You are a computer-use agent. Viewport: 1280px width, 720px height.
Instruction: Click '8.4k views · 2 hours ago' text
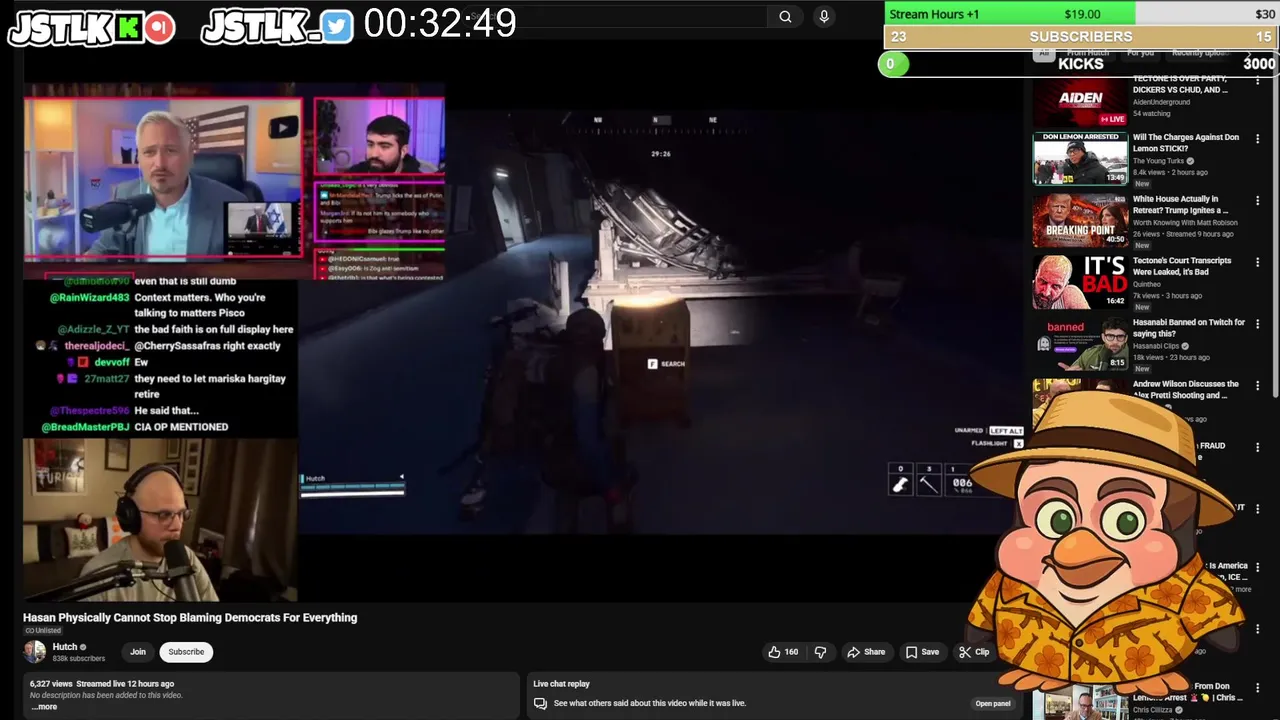[1170, 173]
